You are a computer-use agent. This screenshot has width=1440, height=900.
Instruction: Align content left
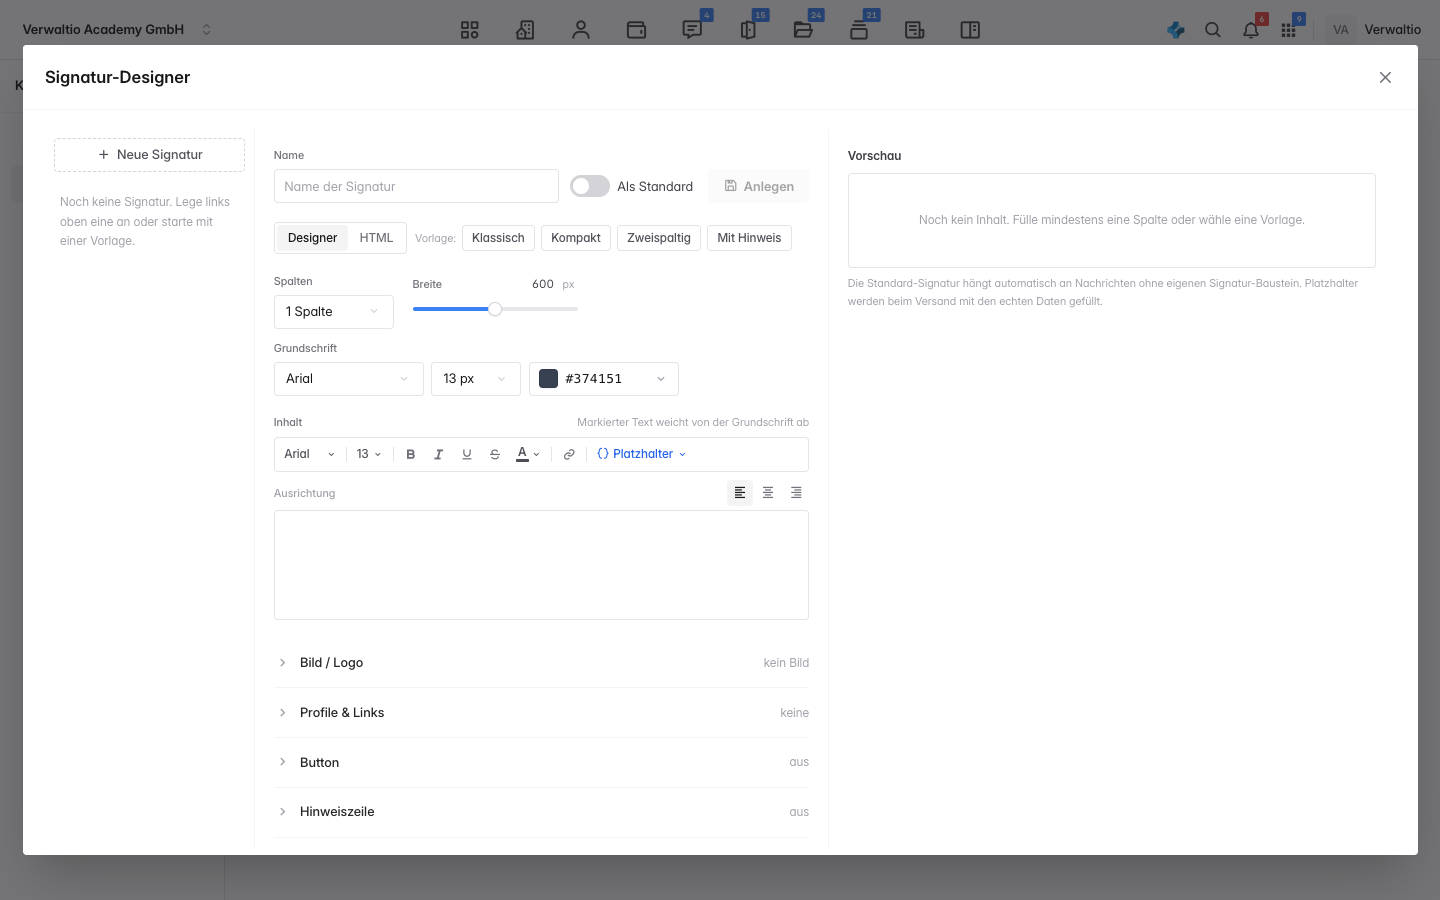pos(740,493)
